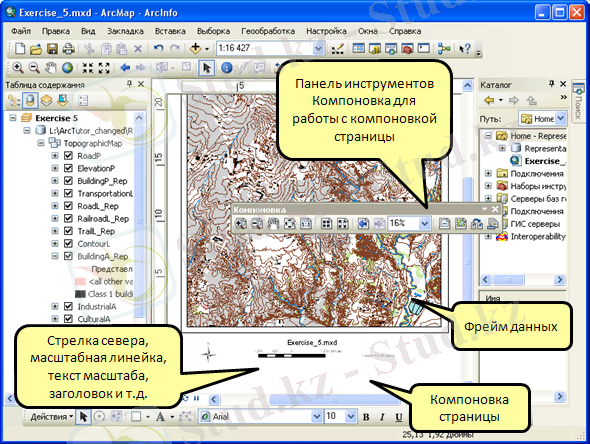Open the Поиск side tab
Viewport: 590px width, 444px height.
click(x=578, y=101)
